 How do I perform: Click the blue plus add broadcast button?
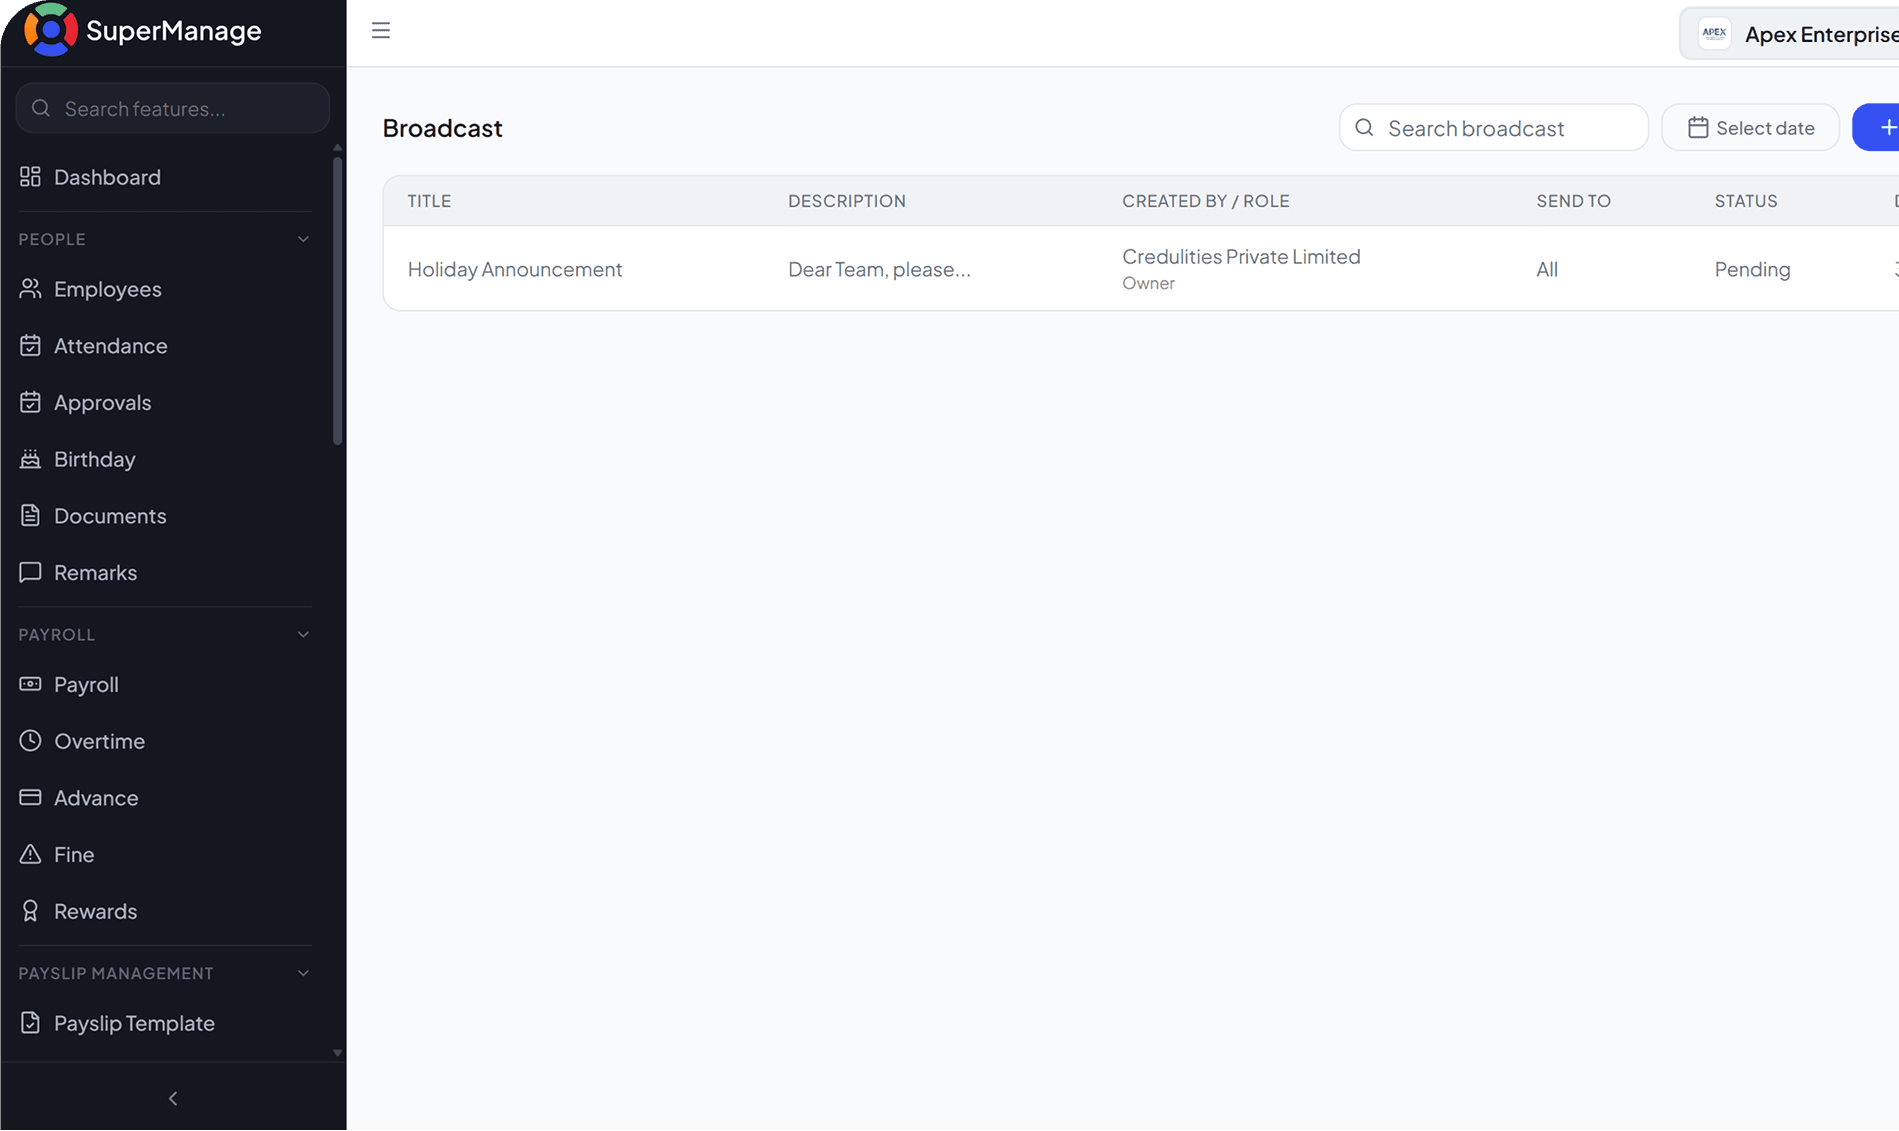pos(1878,128)
